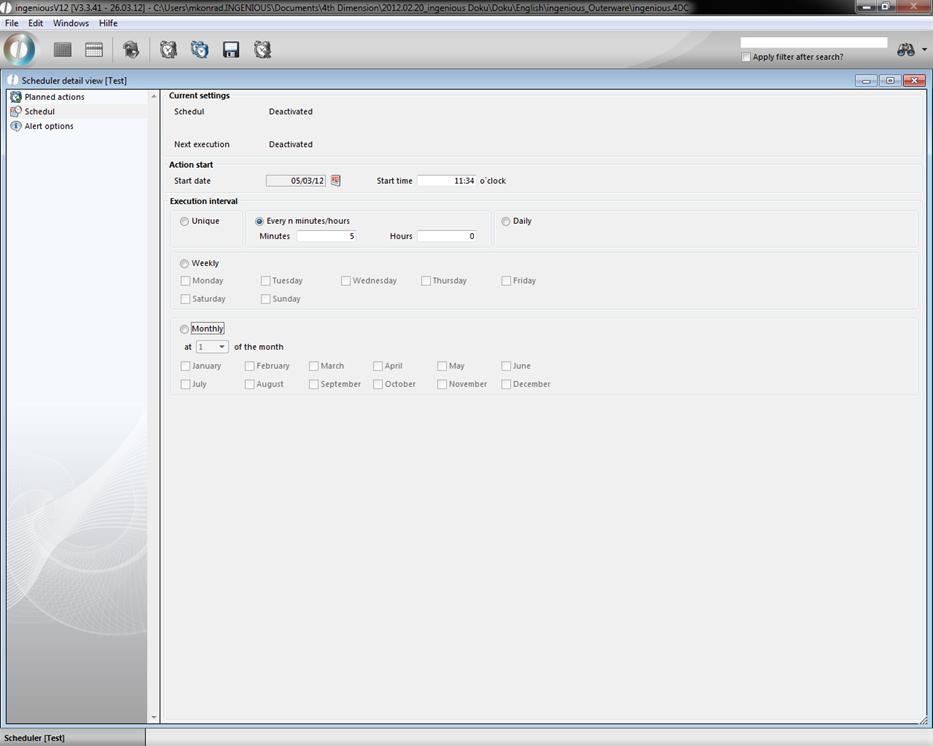Click the dark grid list view icon
Screen dimensions: 933x746
pos(63,50)
